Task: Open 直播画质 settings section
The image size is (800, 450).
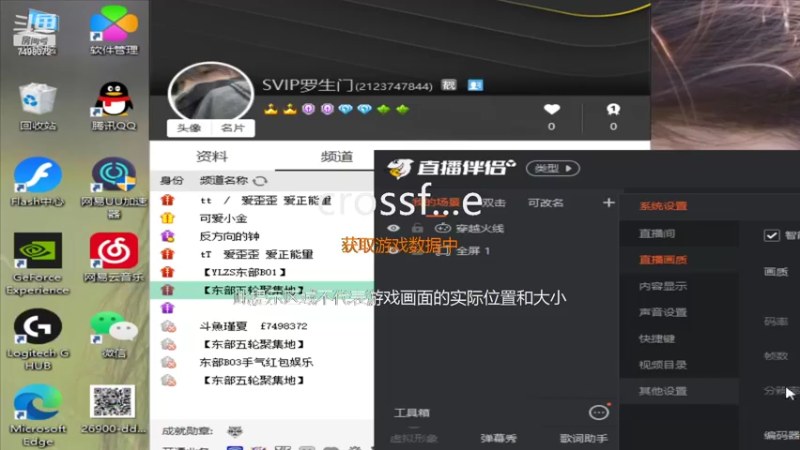Action: [x=663, y=260]
